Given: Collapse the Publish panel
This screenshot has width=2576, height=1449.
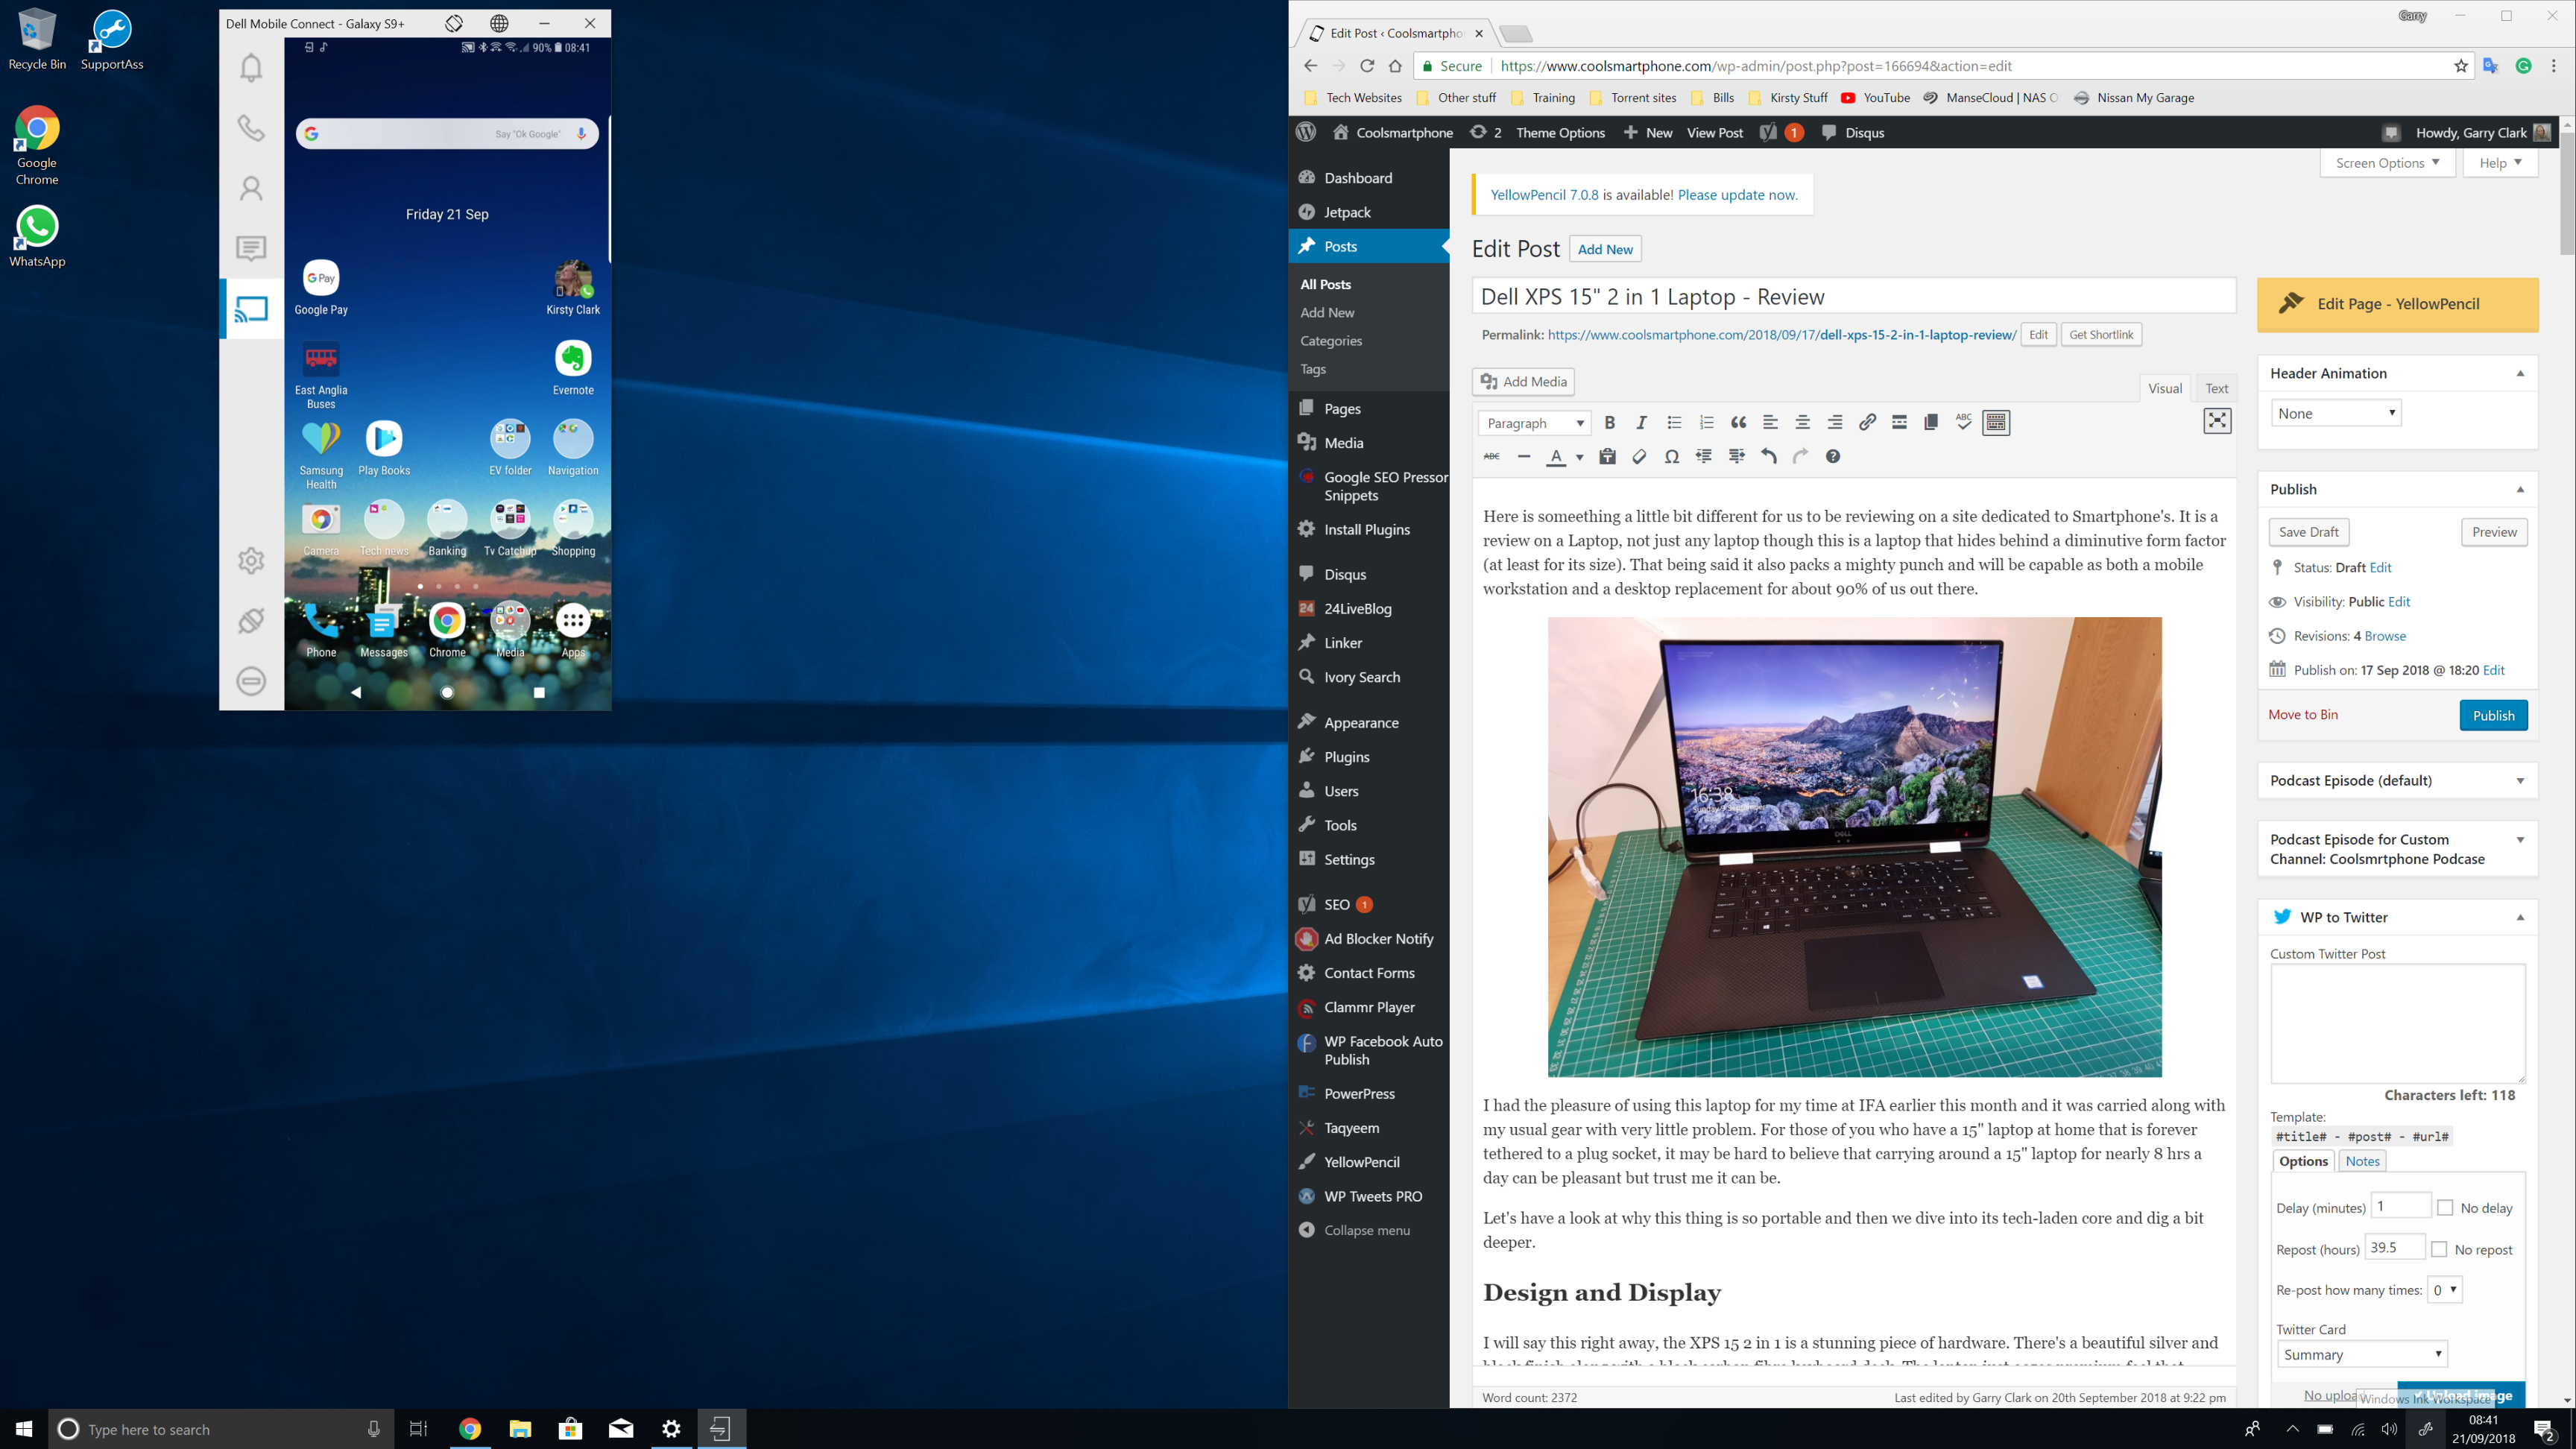Looking at the screenshot, I should (2520, 490).
